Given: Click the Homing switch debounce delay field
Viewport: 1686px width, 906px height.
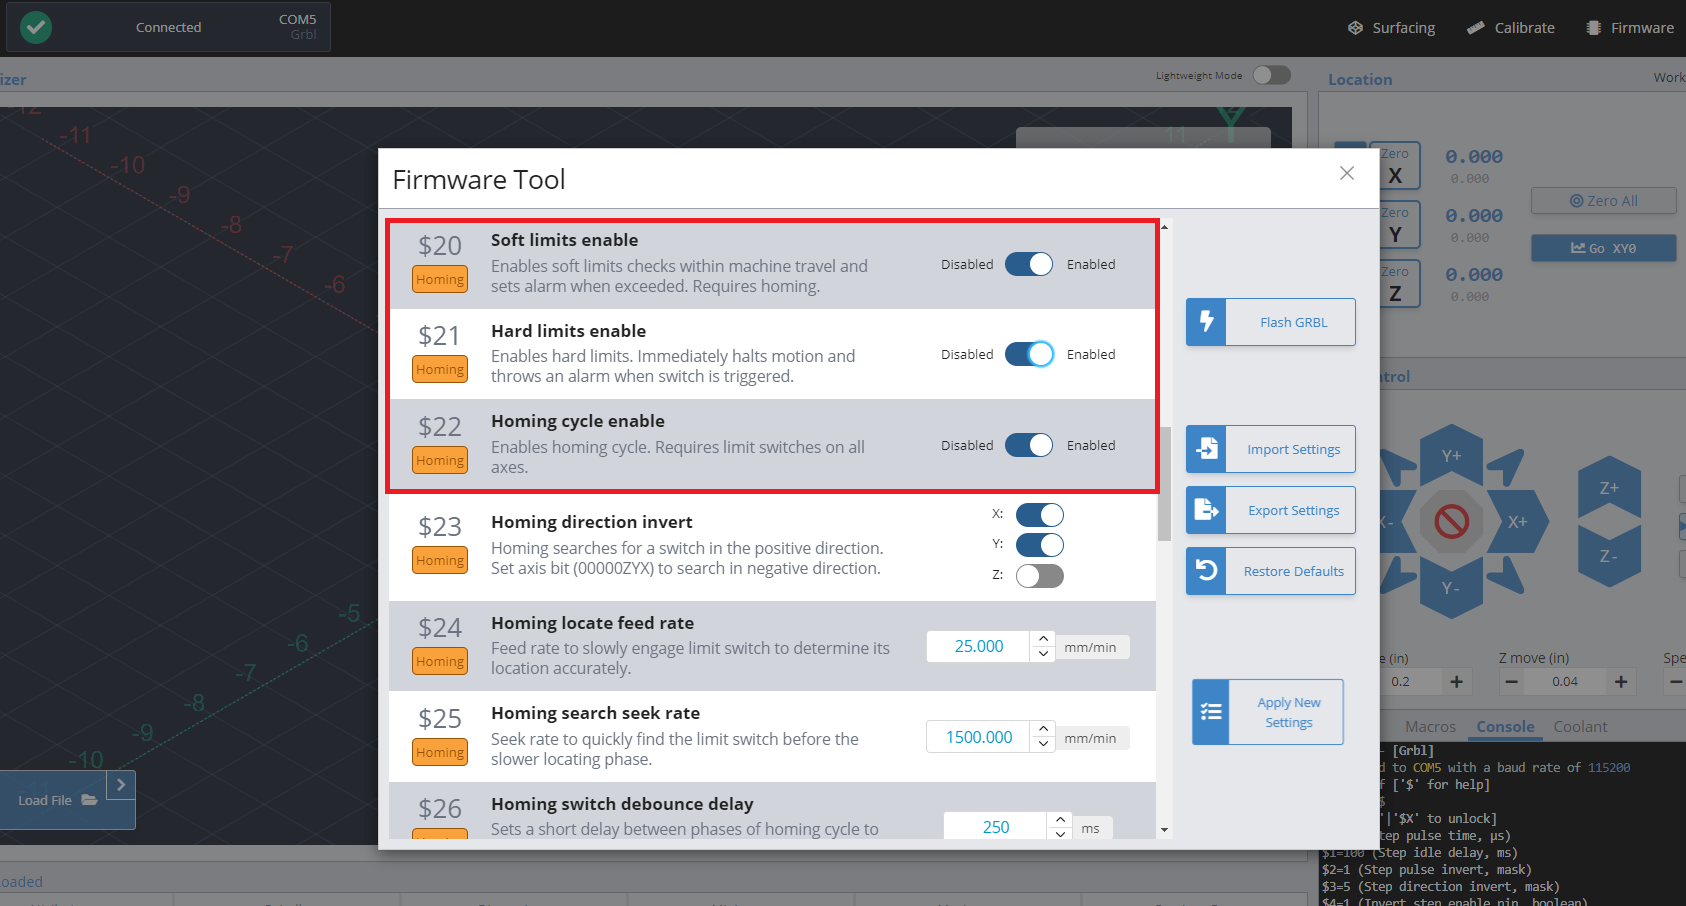Looking at the screenshot, I should coord(995,827).
